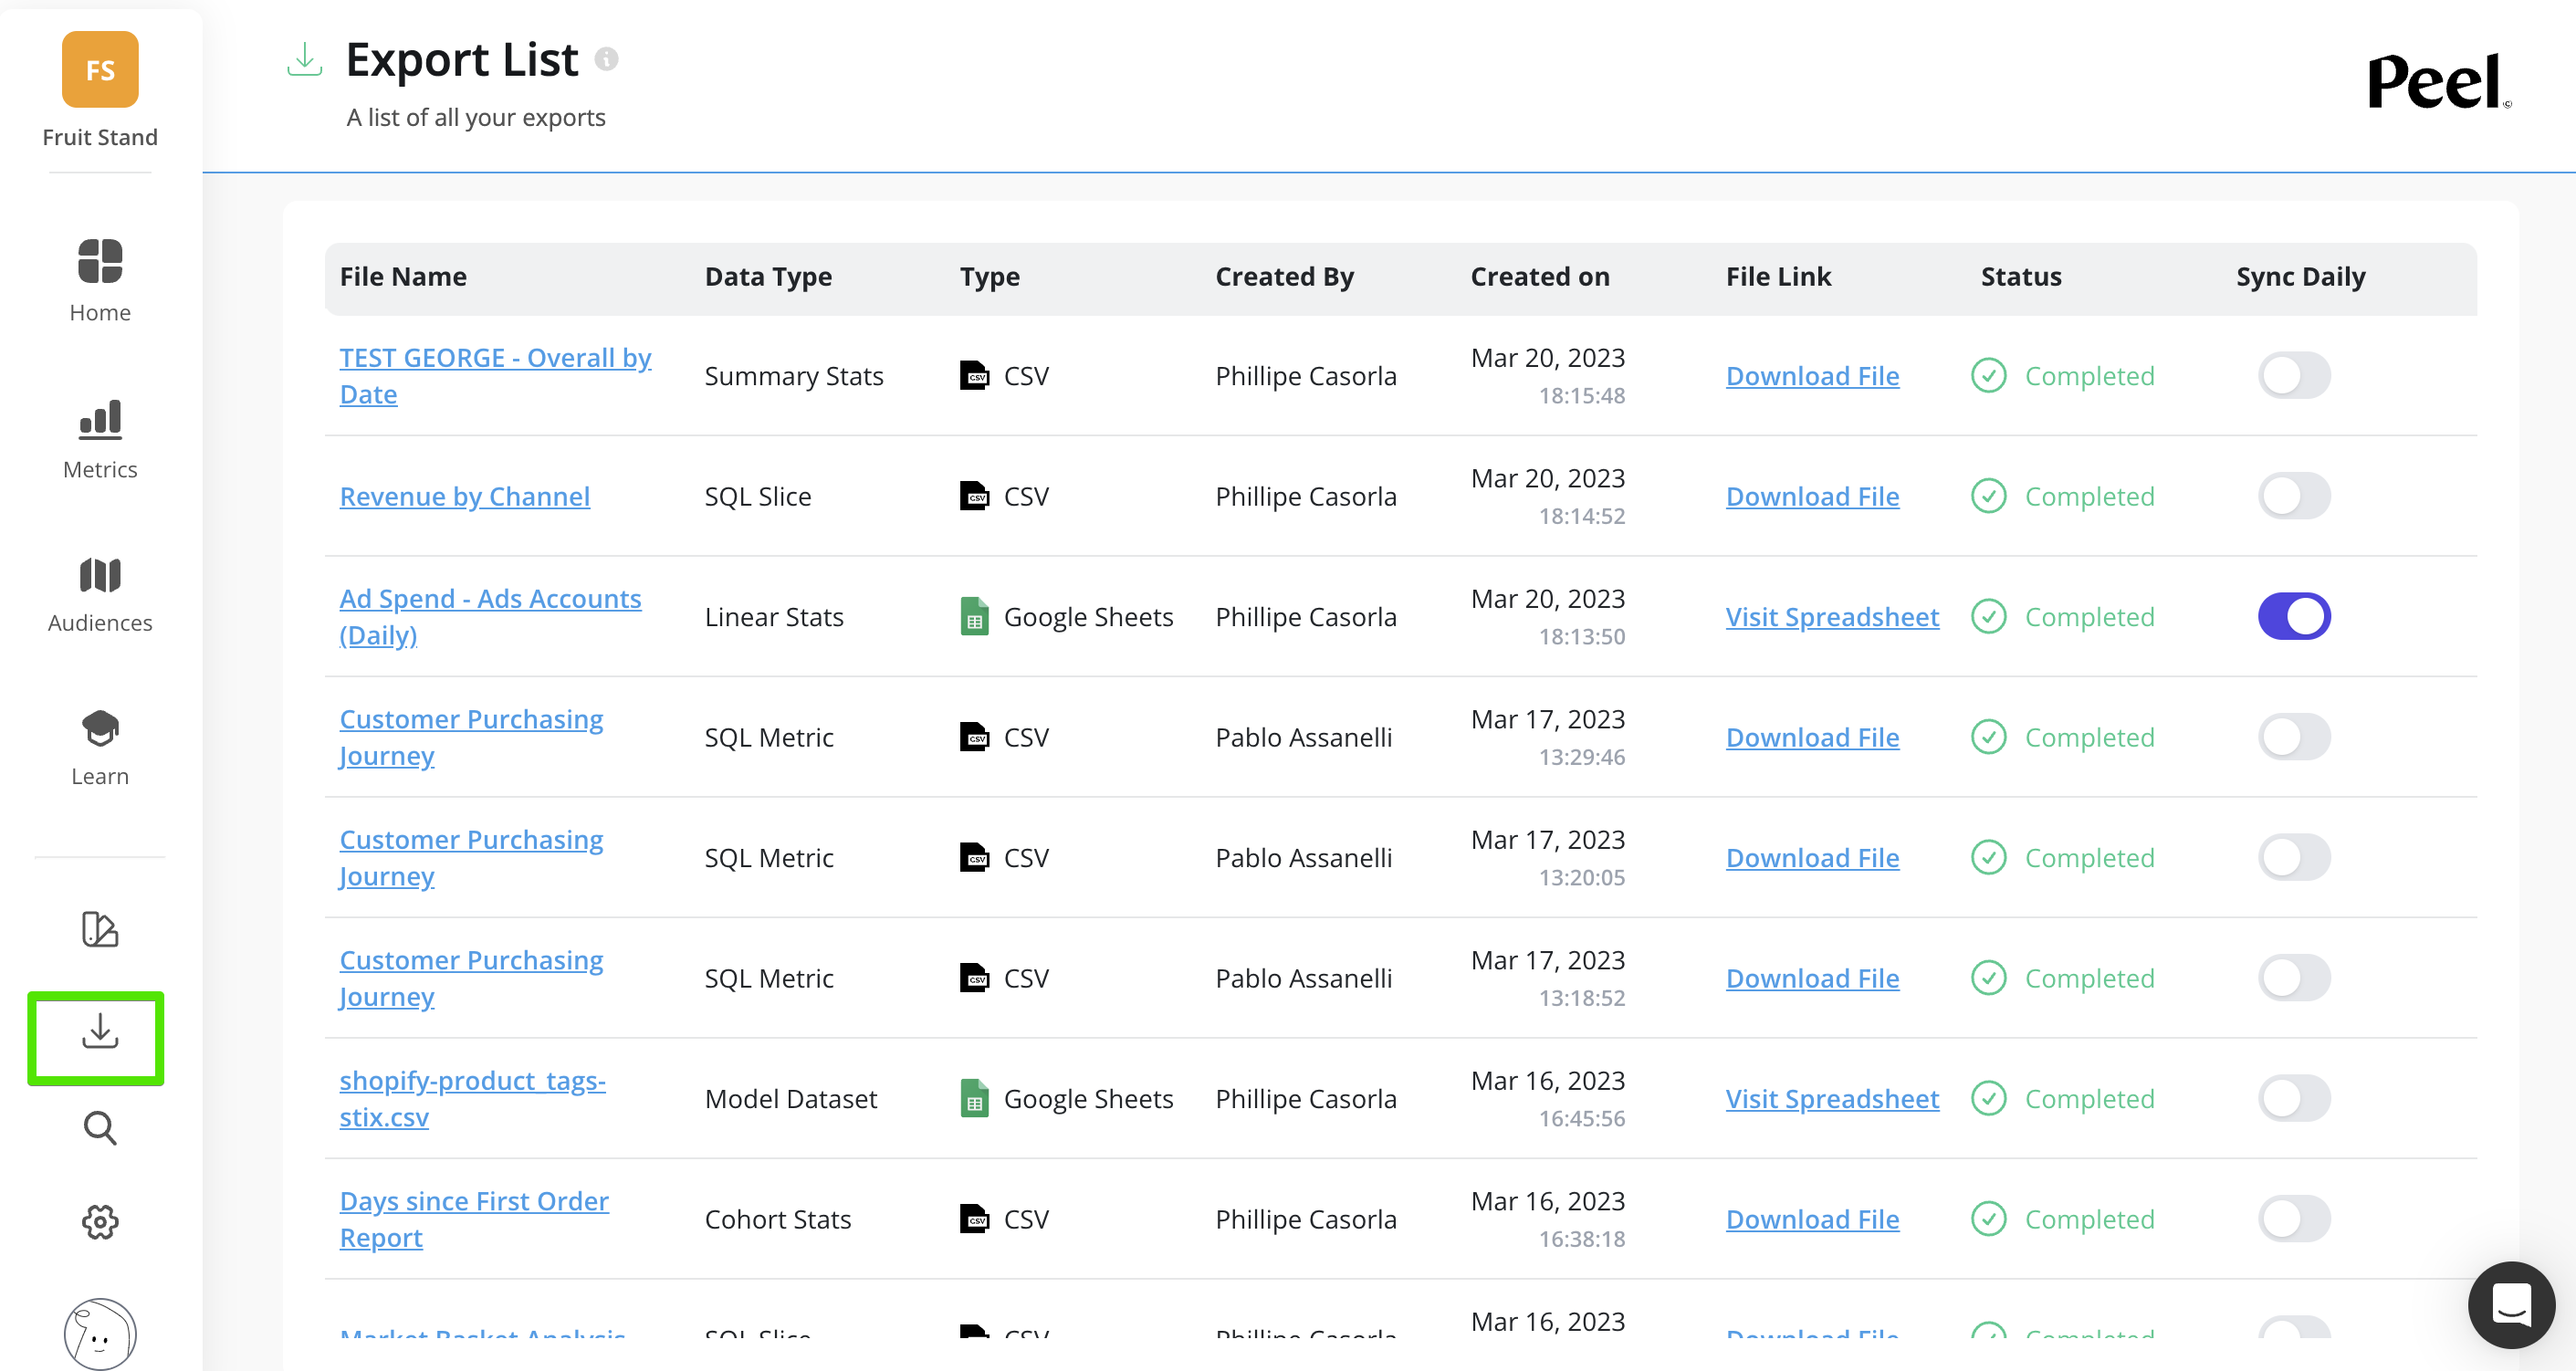This screenshot has width=2576, height=1371.
Task: Click the info icon beside Export List
Action: (606, 60)
